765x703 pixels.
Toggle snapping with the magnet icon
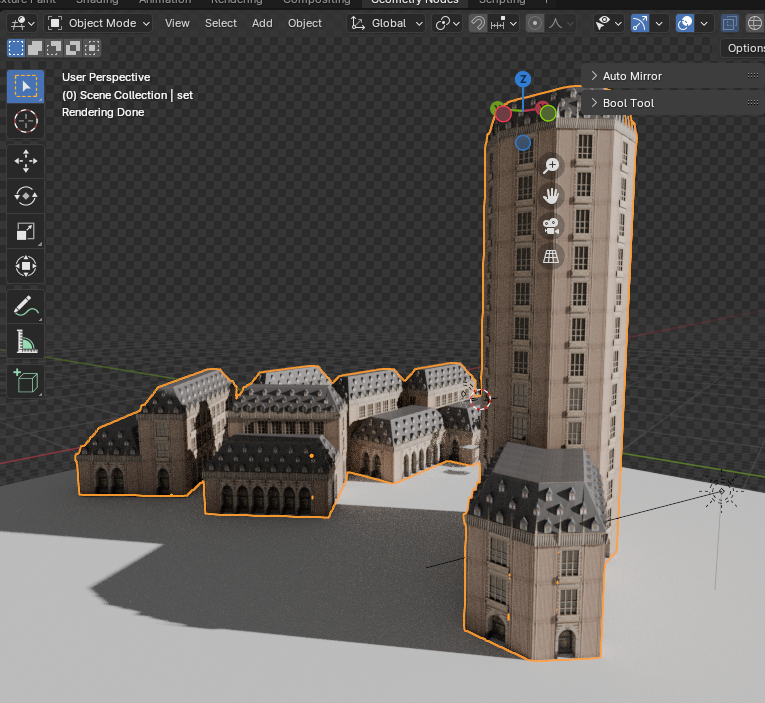tap(479, 23)
